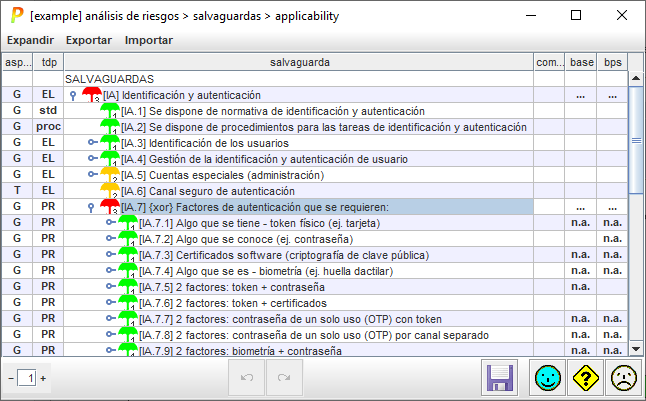Expand the [IA.3] Identificación de los usuarios node
The image size is (646, 401).
[93, 142]
